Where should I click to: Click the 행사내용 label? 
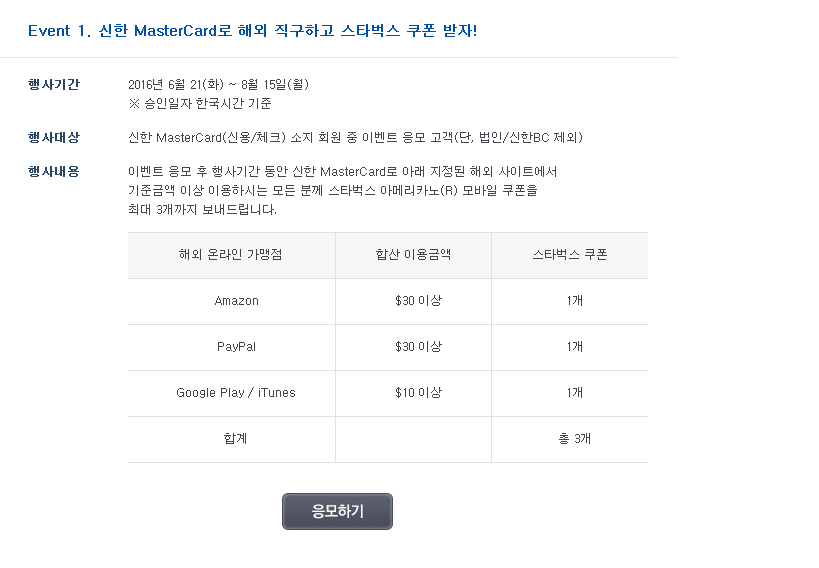(x=54, y=172)
